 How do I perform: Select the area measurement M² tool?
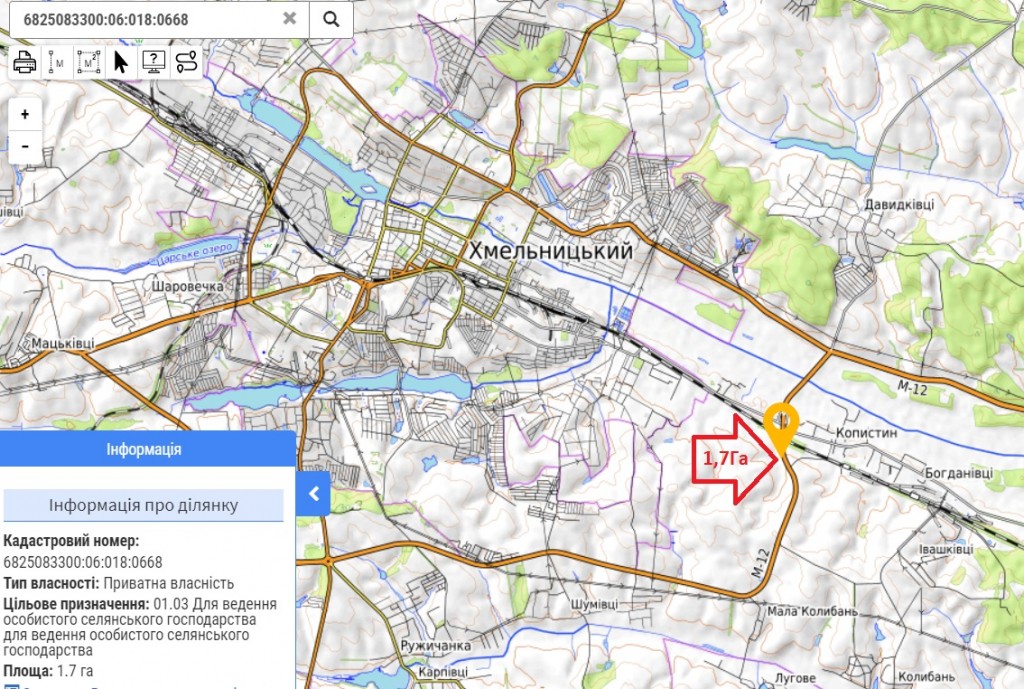coord(89,62)
